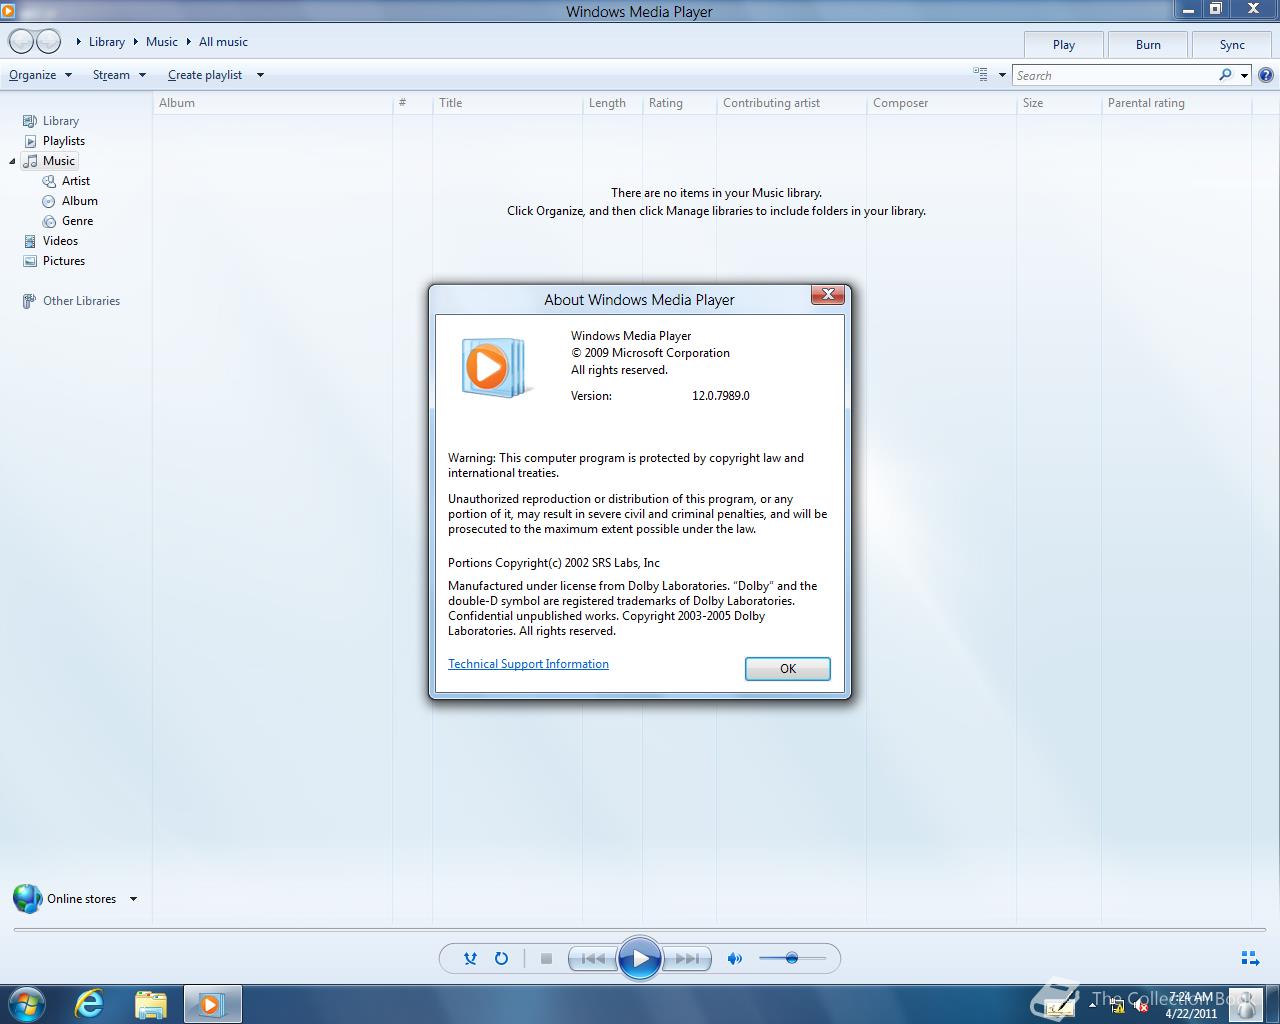The image size is (1280, 1024).
Task: Sort by the Size column header
Action: point(1058,103)
